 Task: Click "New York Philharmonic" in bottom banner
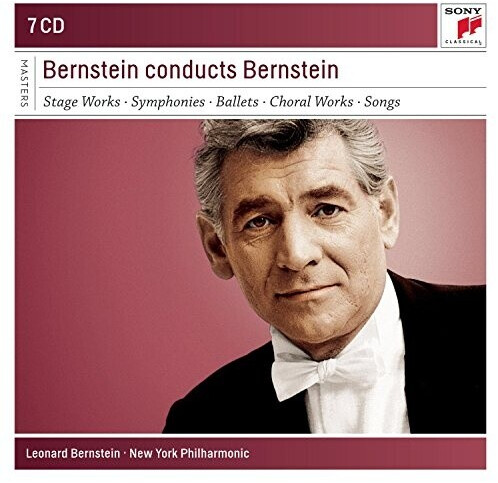pyautogui.click(x=189, y=453)
